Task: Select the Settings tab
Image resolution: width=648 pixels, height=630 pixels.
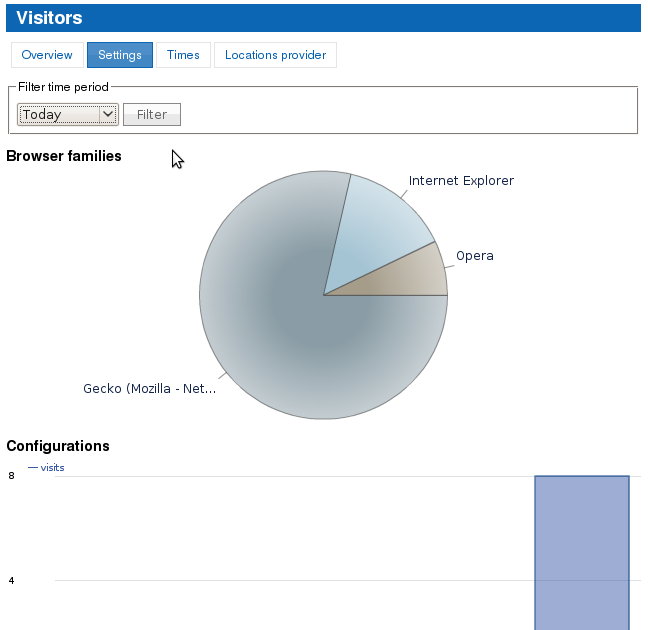Action: pyautogui.click(x=120, y=55)
